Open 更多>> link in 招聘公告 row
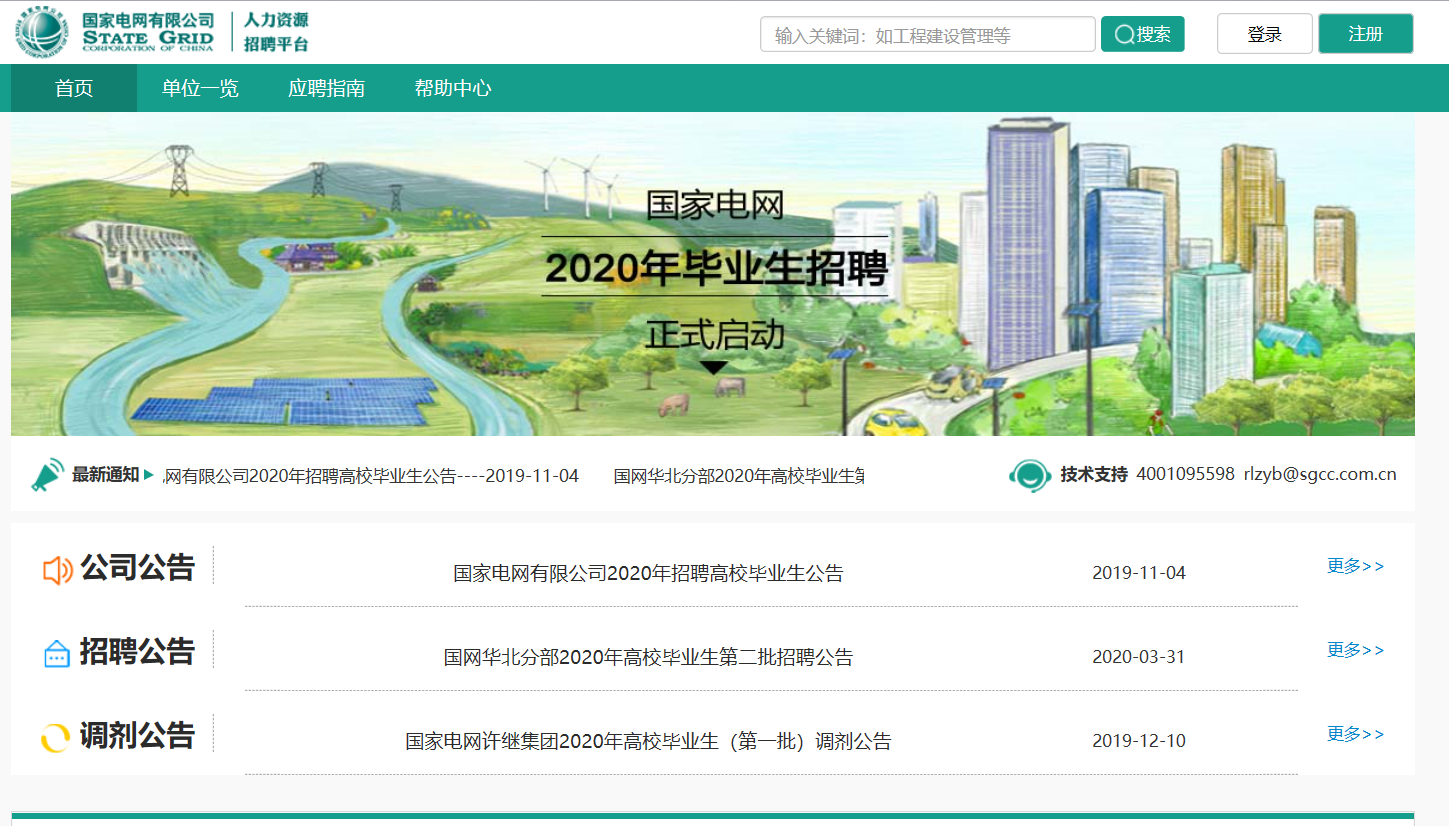The height and width of the screenshot is (826, 1449). 1356,650
